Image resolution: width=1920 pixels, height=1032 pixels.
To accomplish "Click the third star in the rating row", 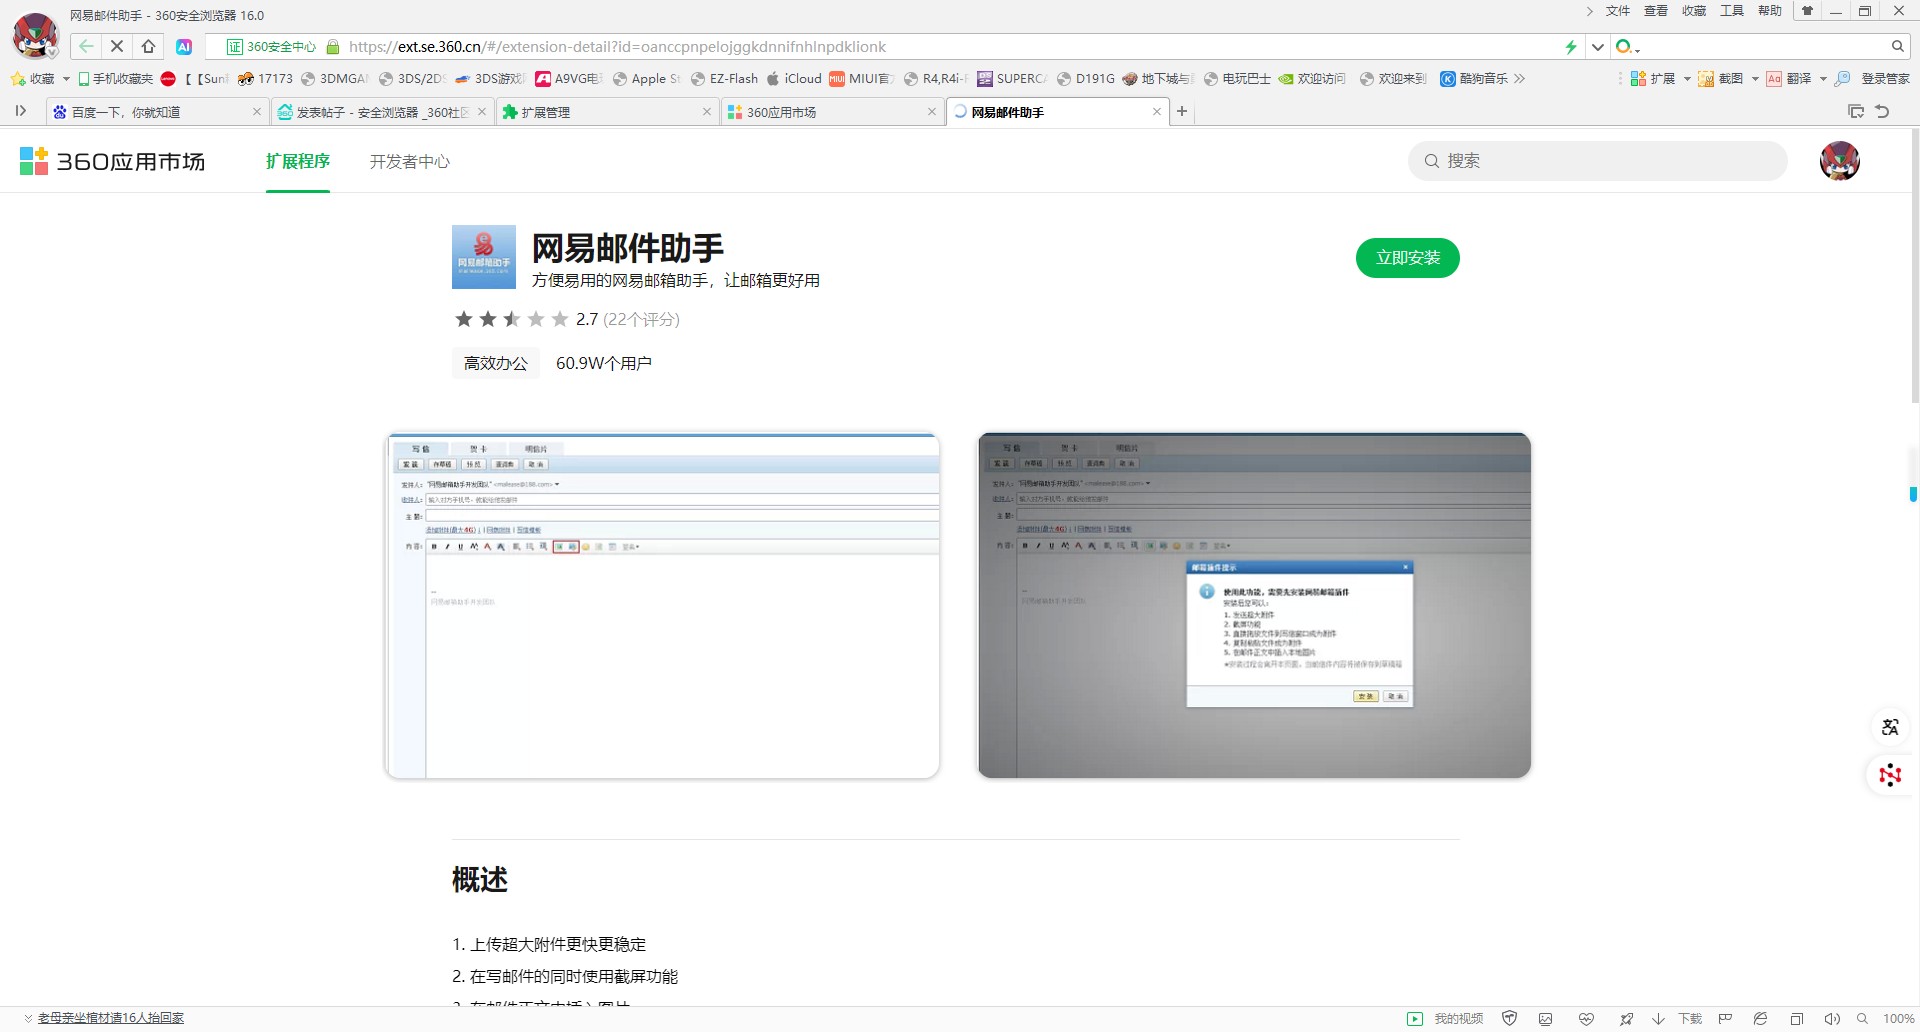I will click(510, 318).
